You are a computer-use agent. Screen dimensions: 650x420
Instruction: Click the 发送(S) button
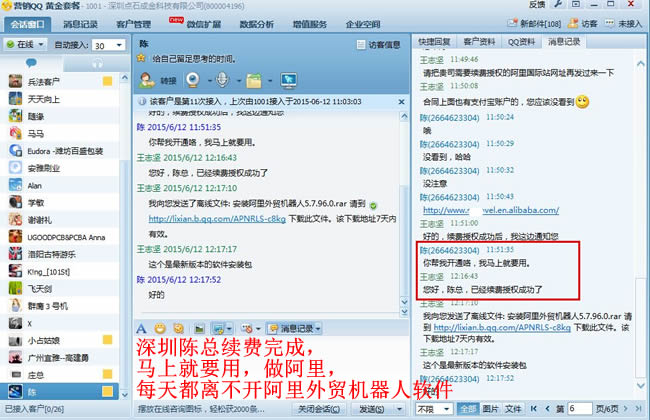tap(371, 409)
